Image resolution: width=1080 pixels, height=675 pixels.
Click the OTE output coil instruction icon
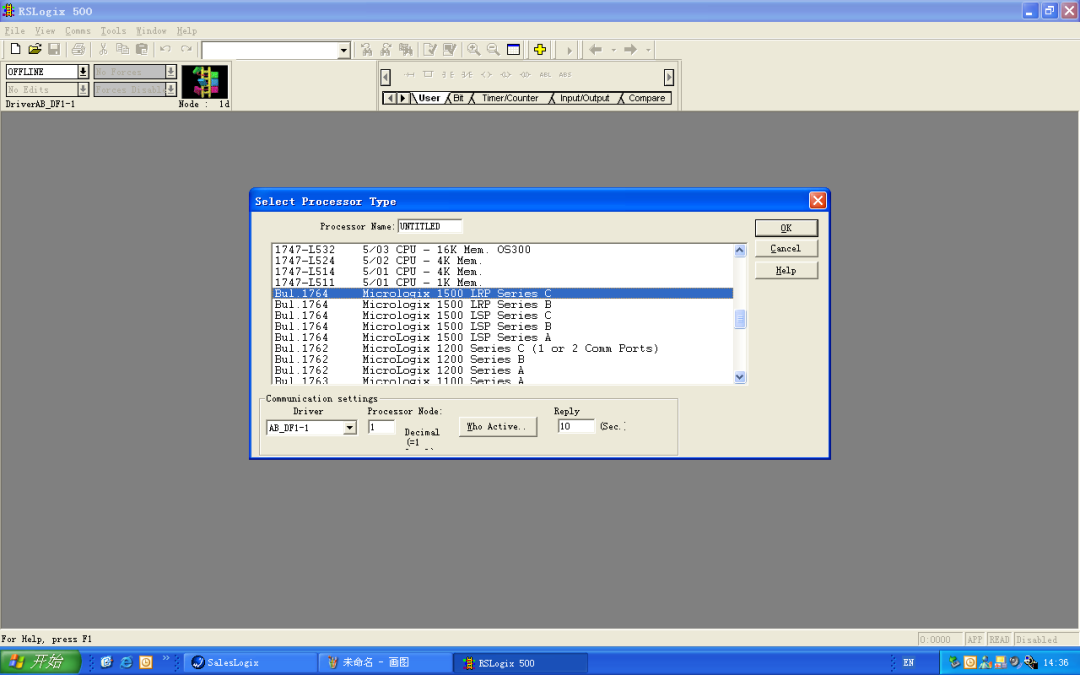(x=486, y=74)
